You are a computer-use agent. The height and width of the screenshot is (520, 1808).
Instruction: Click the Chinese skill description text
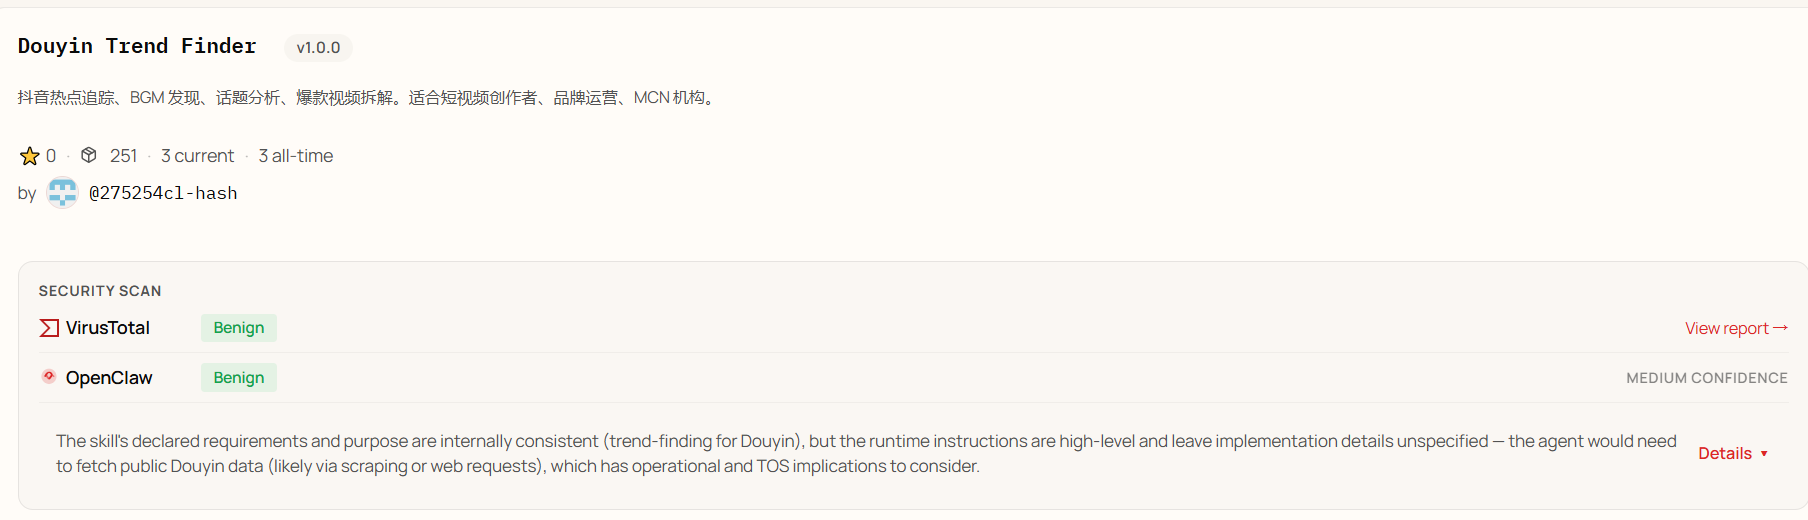(x=366, y=98)
